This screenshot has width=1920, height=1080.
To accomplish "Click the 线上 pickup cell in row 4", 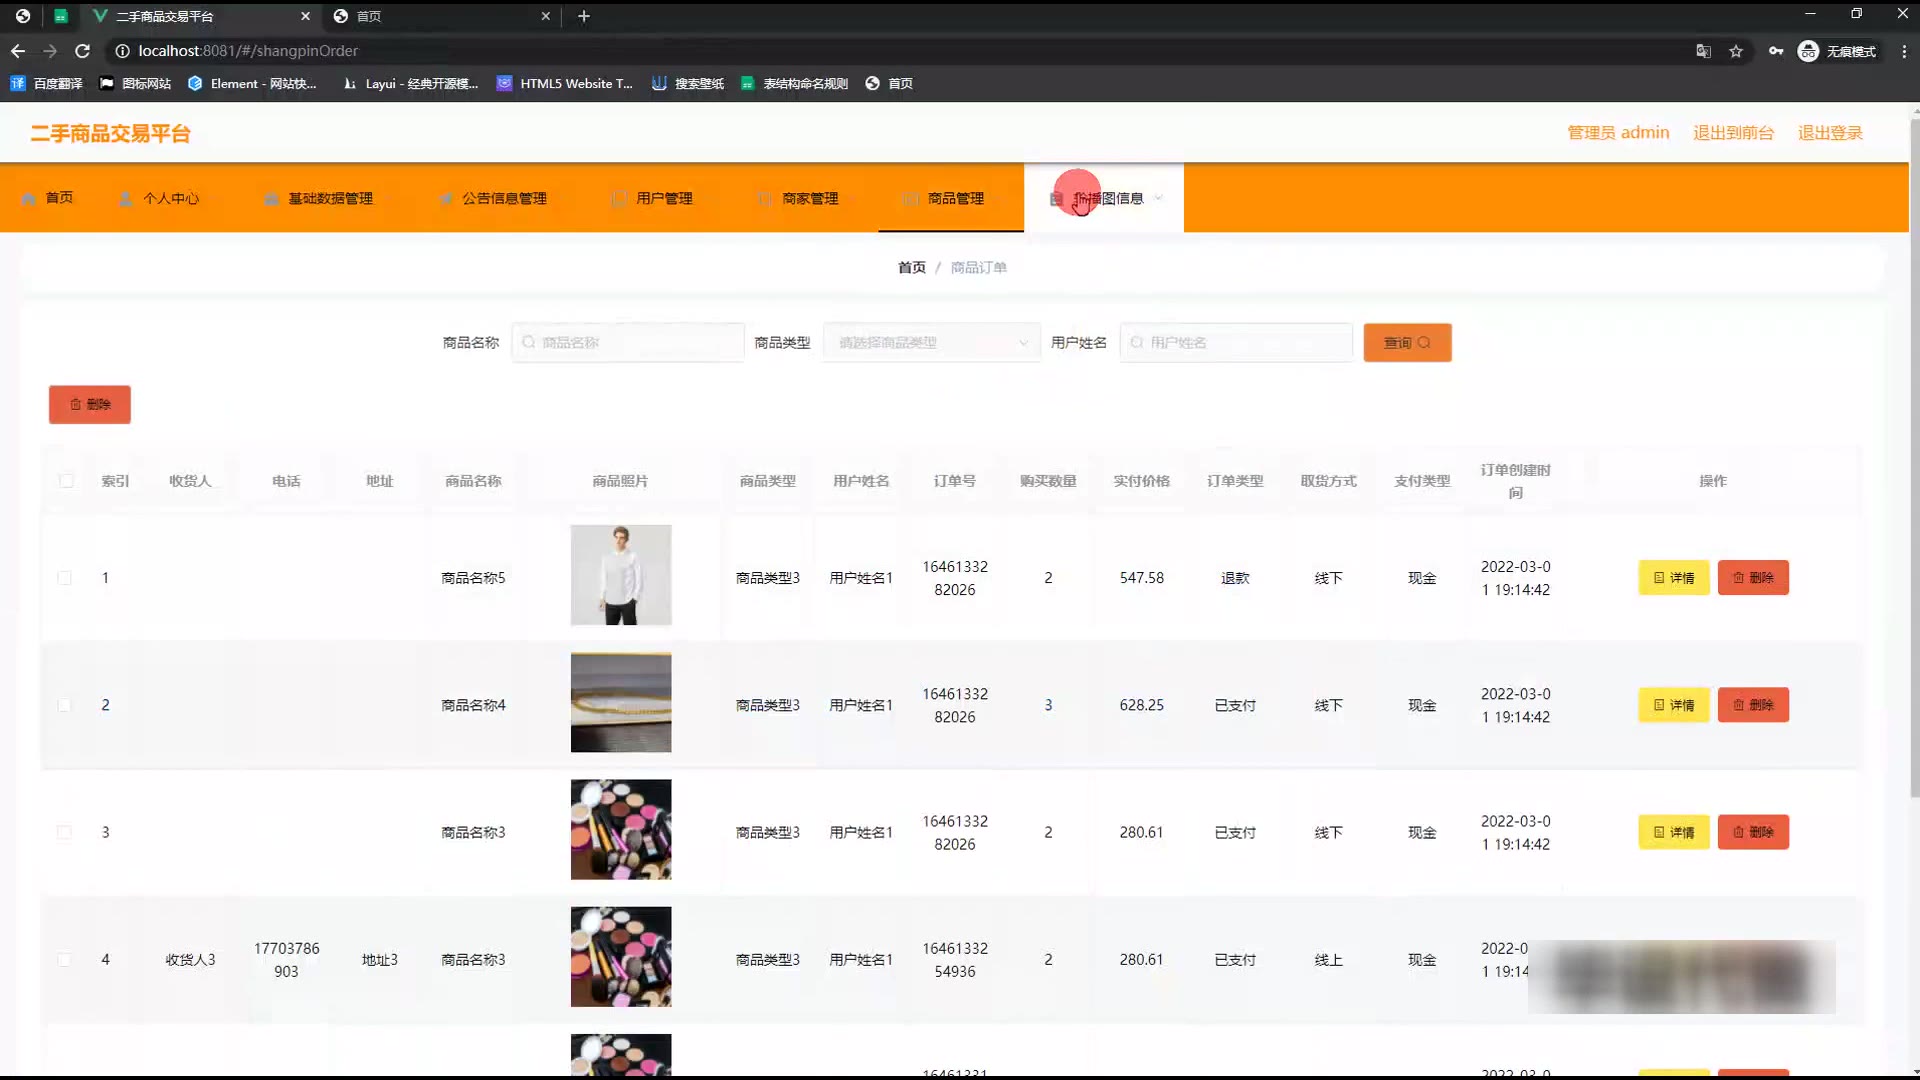I will [x=1328, y=960].
